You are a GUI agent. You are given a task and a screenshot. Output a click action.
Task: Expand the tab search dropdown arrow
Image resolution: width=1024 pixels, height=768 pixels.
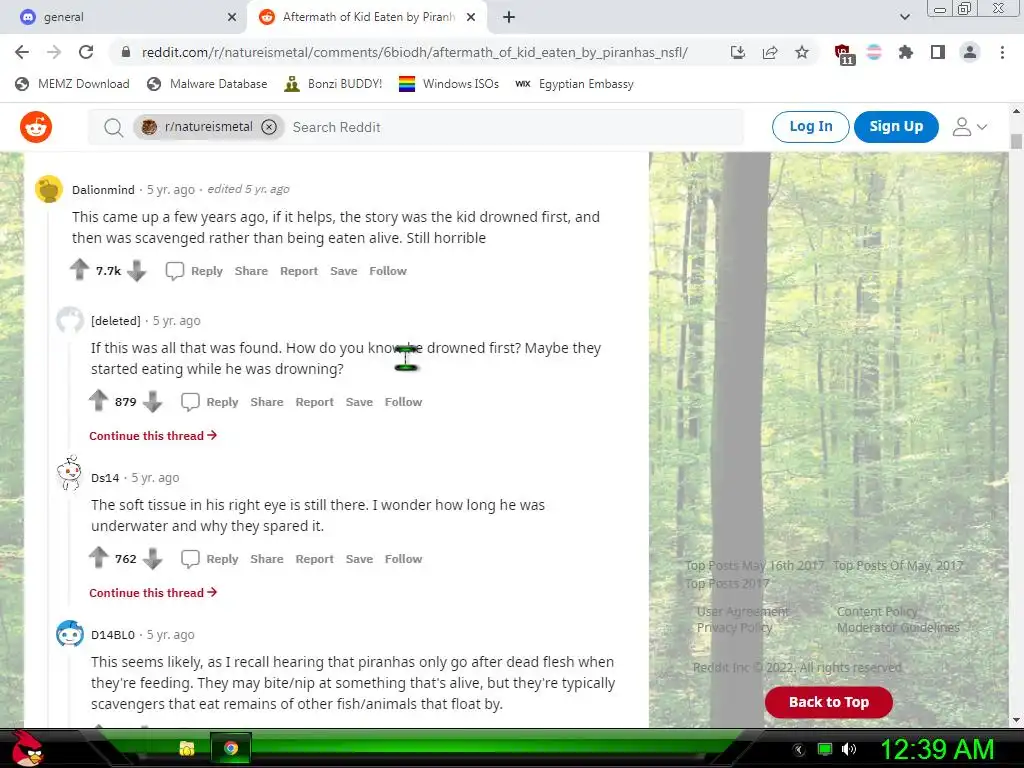(904, 17)
